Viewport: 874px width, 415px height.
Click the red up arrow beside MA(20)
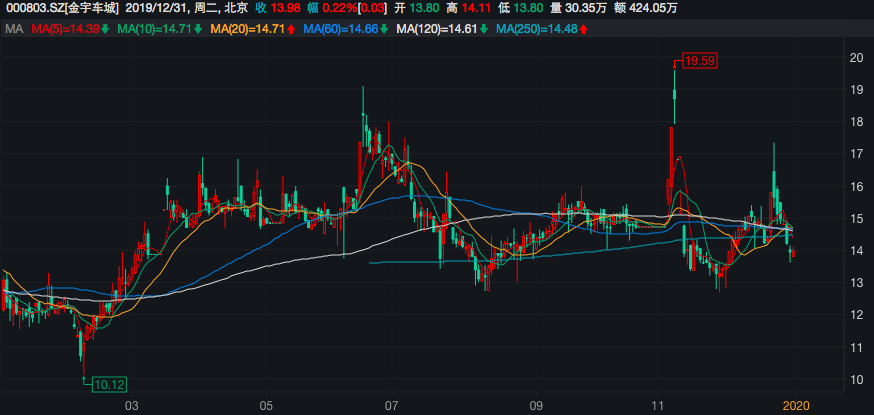[x=290, y=29]
